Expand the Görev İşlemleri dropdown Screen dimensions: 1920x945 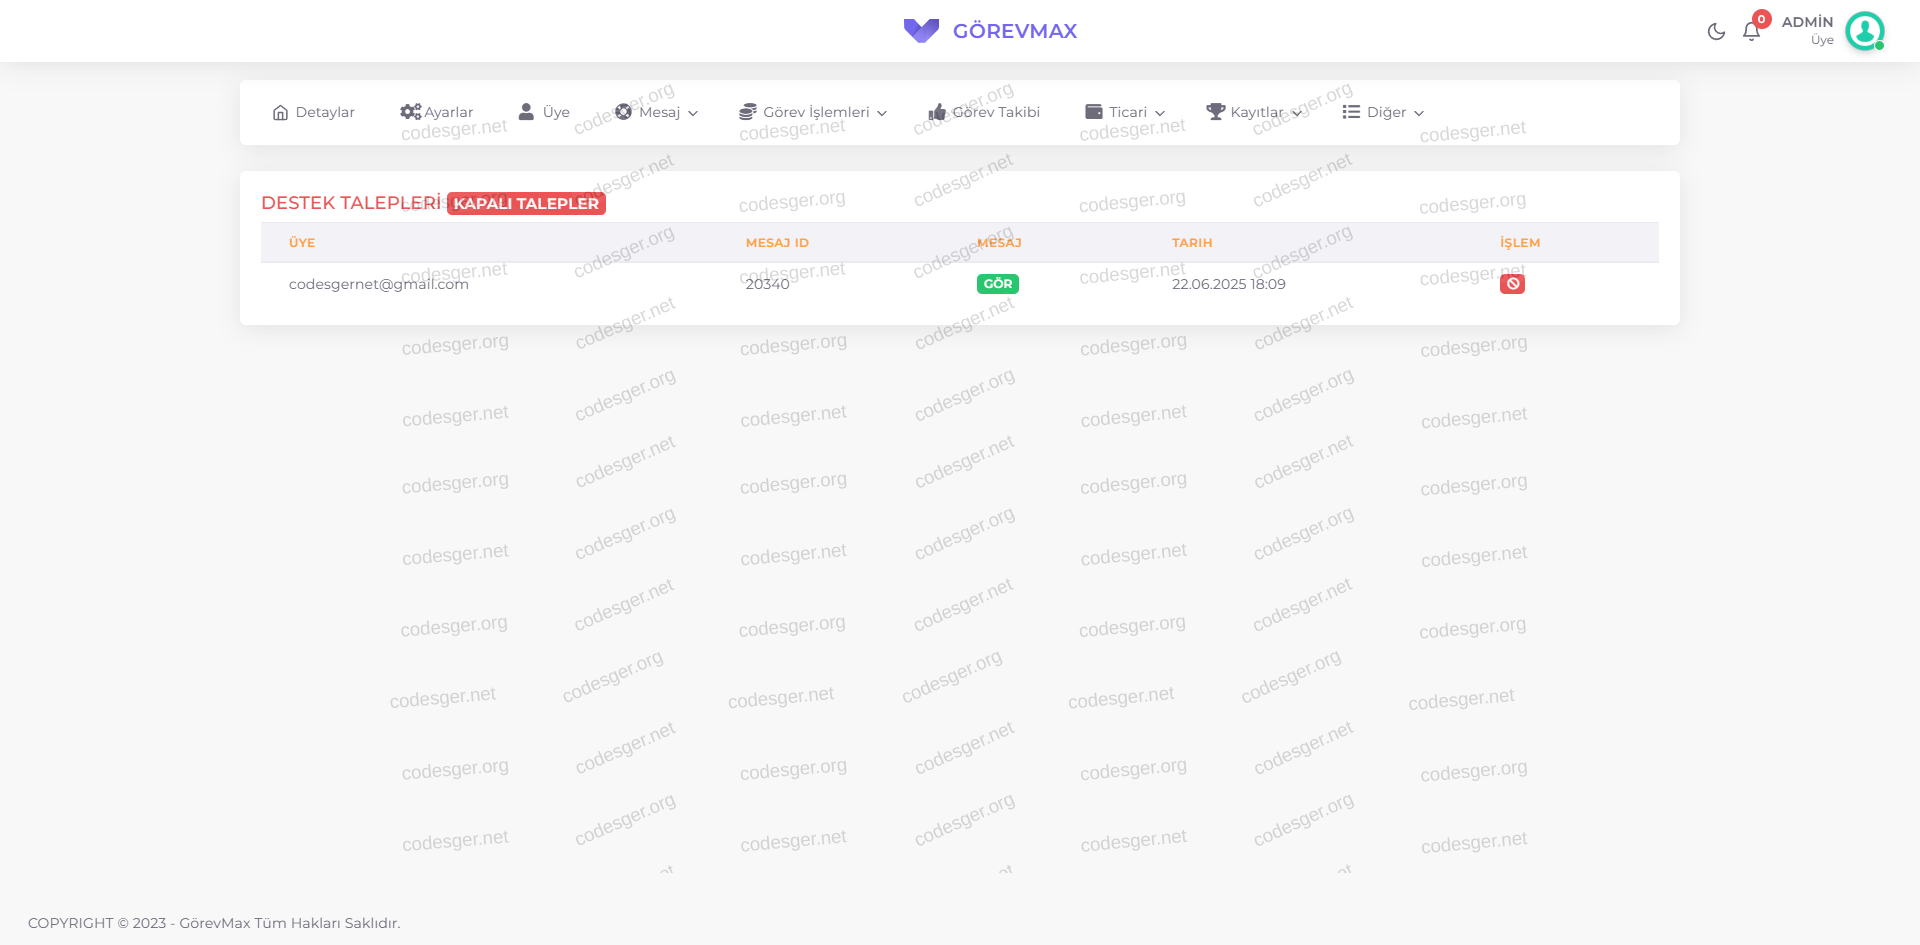814,112
